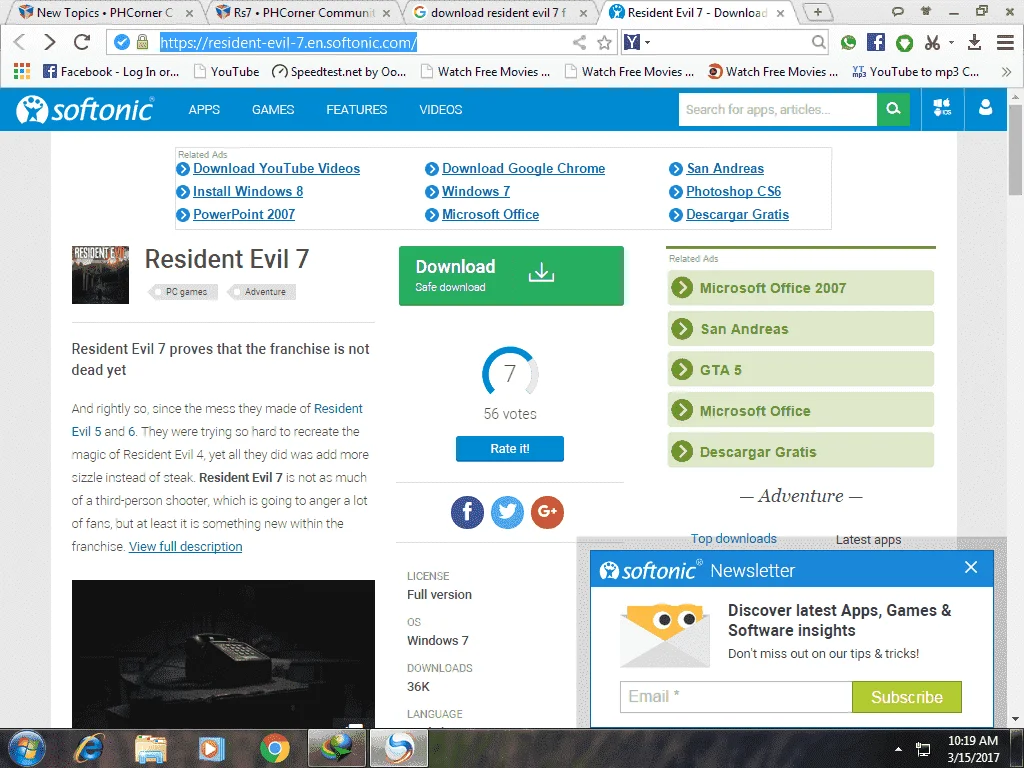This screenshot has height=768, width=1024.
Task: Click the Softonic logo
Action: [85, 109]
